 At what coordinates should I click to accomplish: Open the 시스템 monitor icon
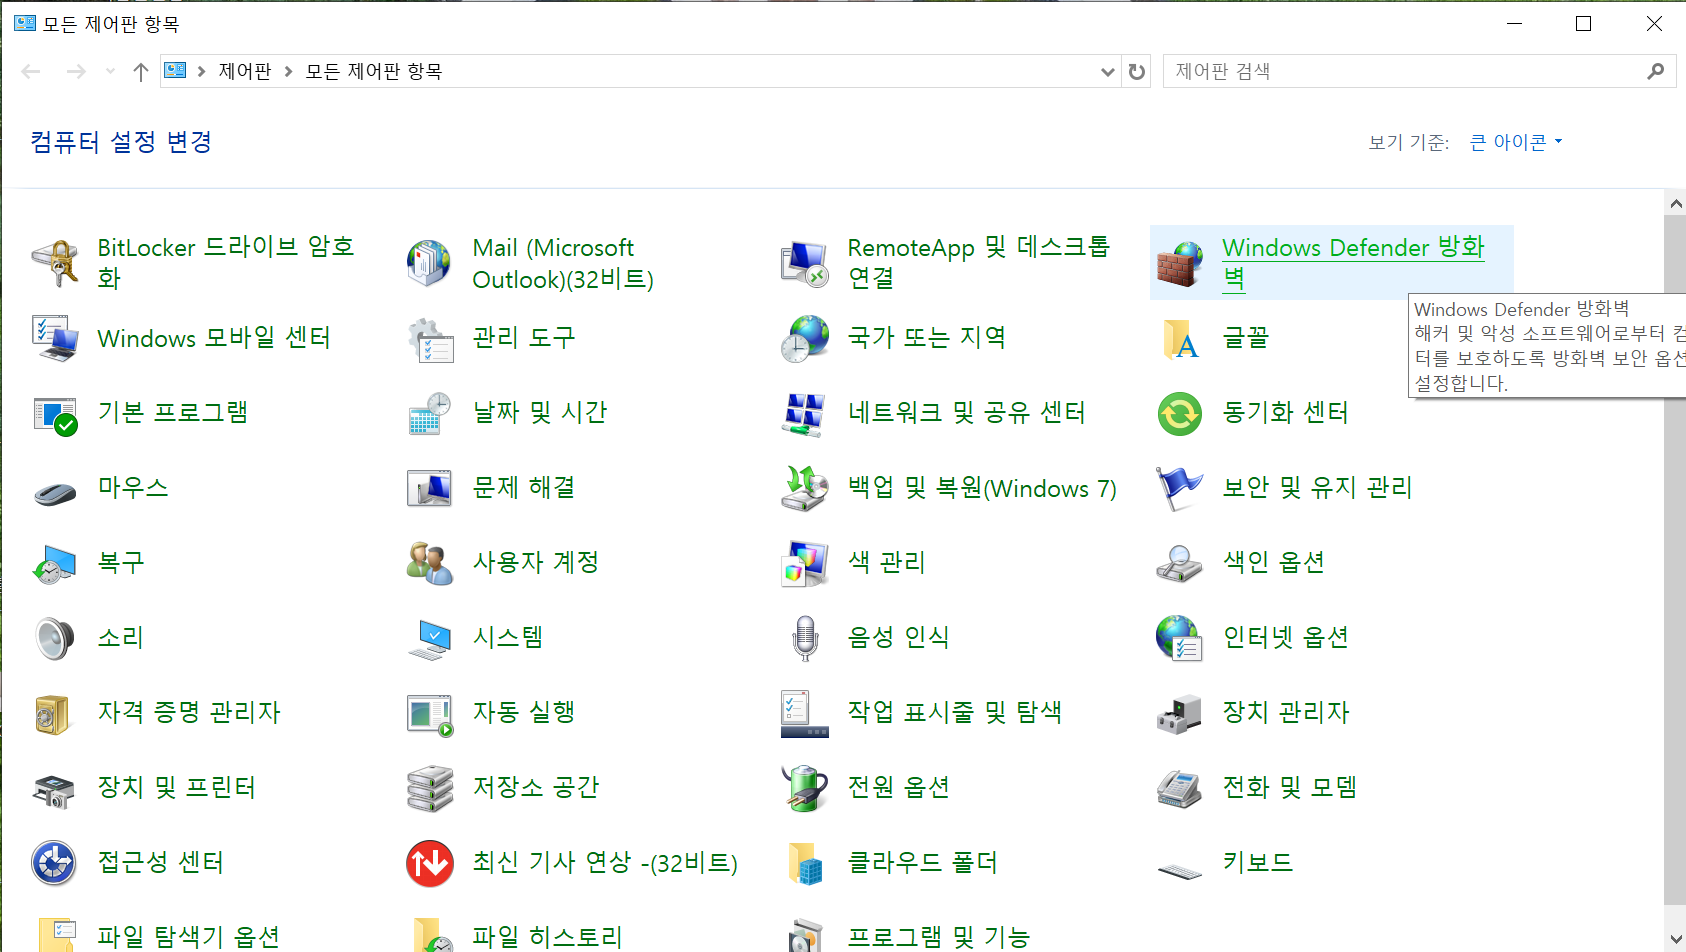coord(429,638)
